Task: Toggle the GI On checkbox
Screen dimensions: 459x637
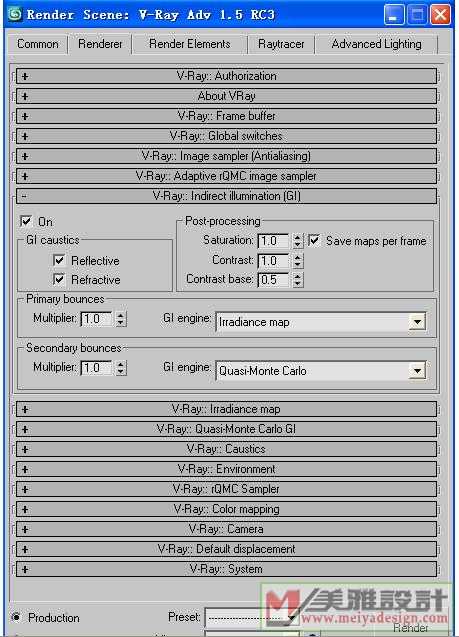Action: [x=26, y=221]
